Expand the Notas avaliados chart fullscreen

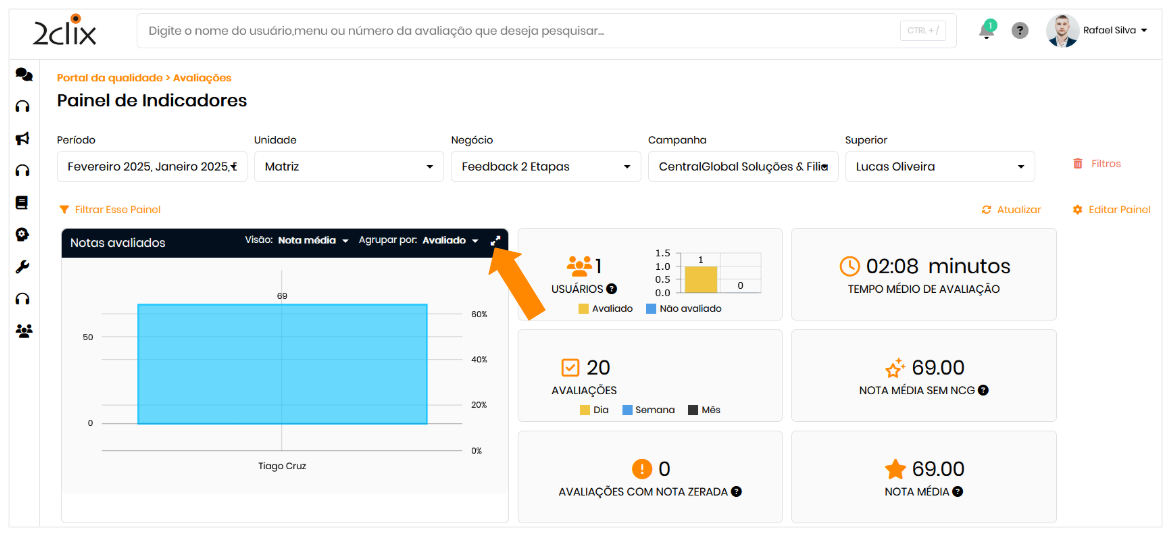495,241
